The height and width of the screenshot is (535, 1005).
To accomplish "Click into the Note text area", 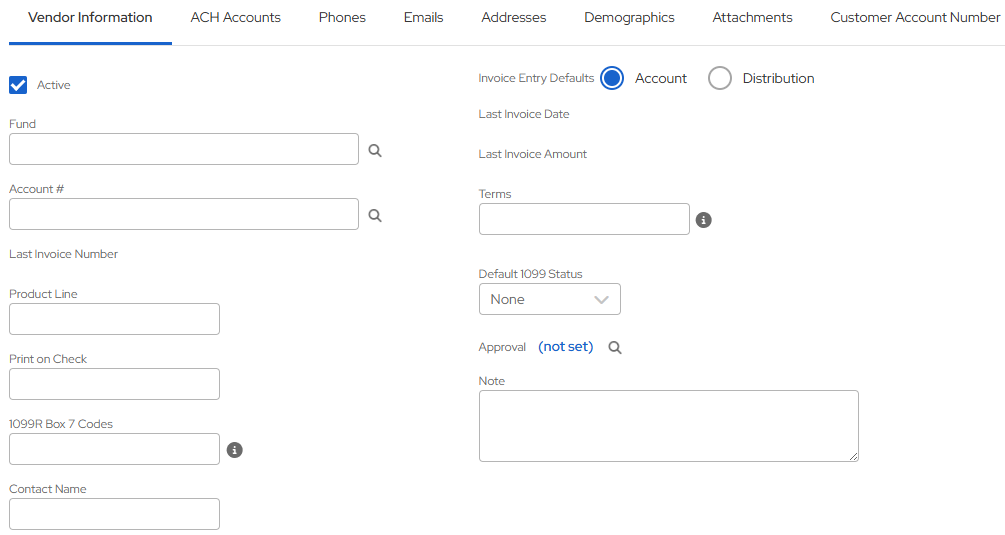I will coord(668,425).
